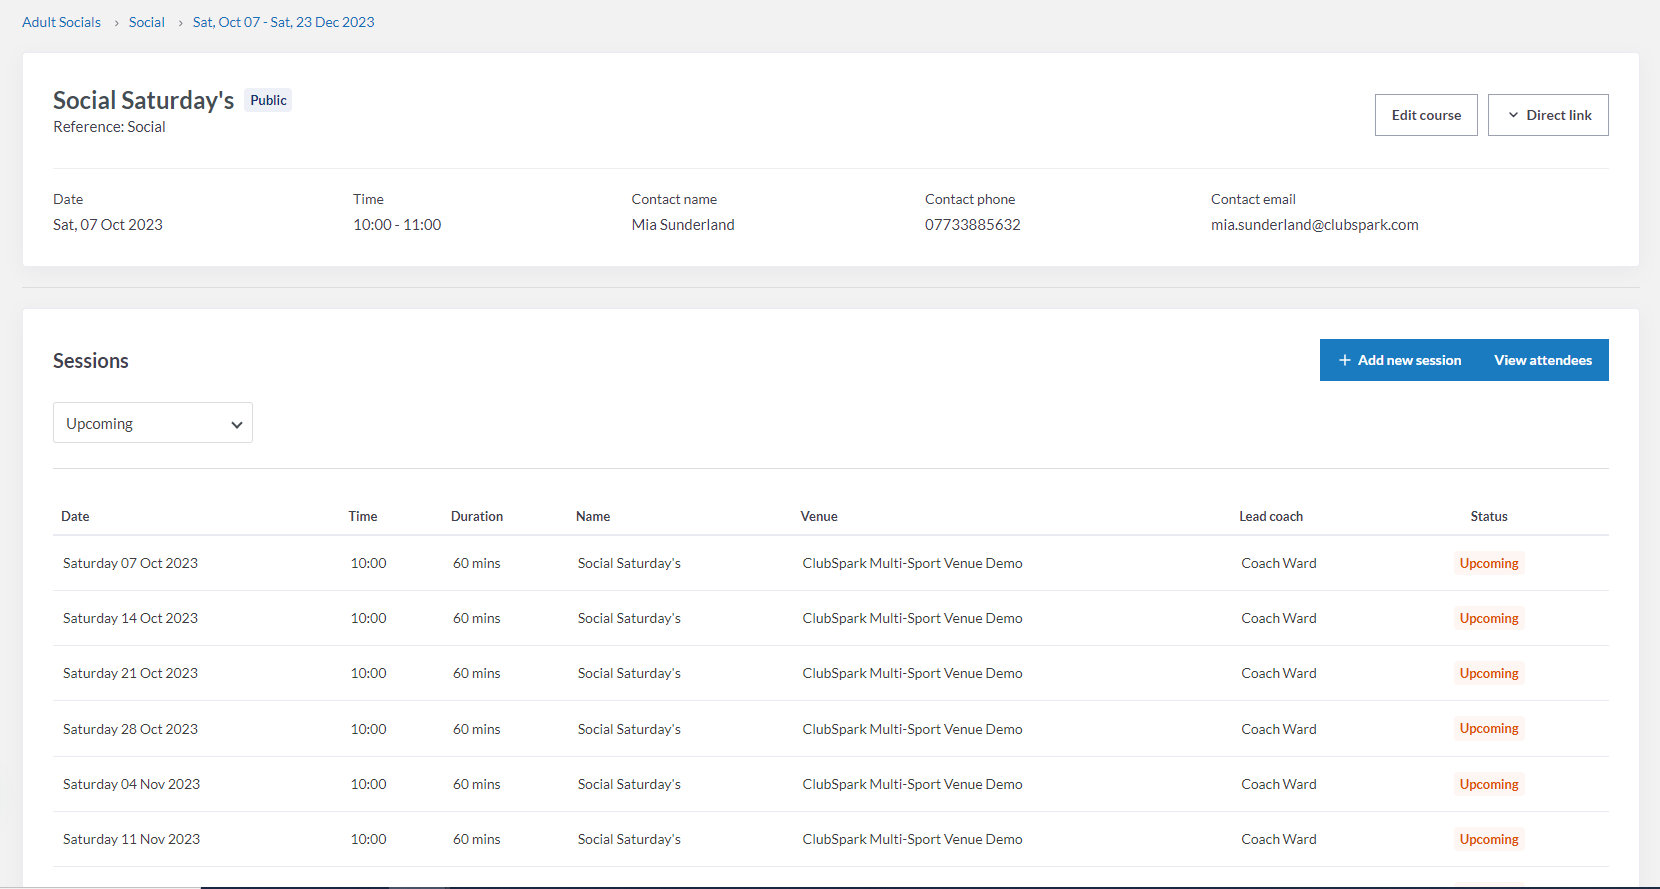This screenshot has height=889, width=1660.
Task: Click the Edit course button
Action: [1425, 115]
